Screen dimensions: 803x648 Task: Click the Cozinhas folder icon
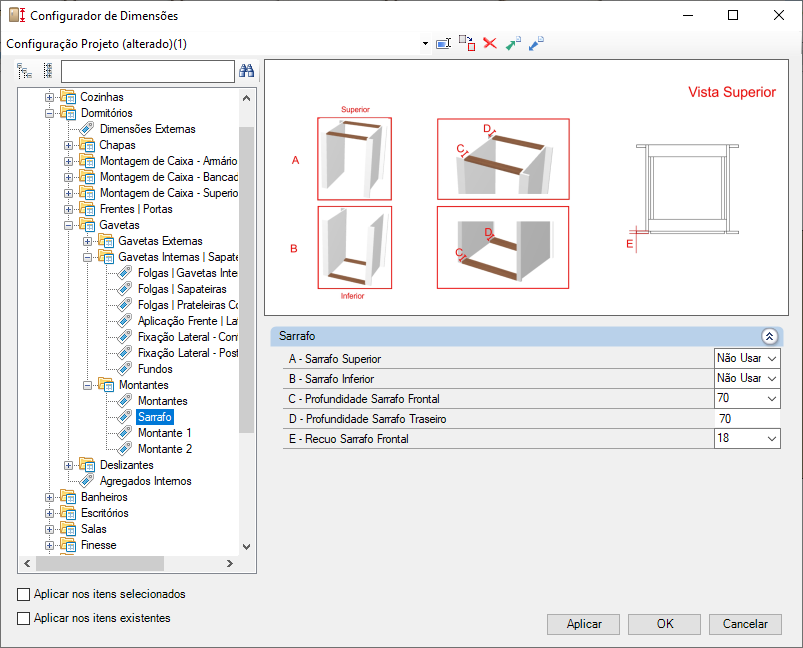68,97
